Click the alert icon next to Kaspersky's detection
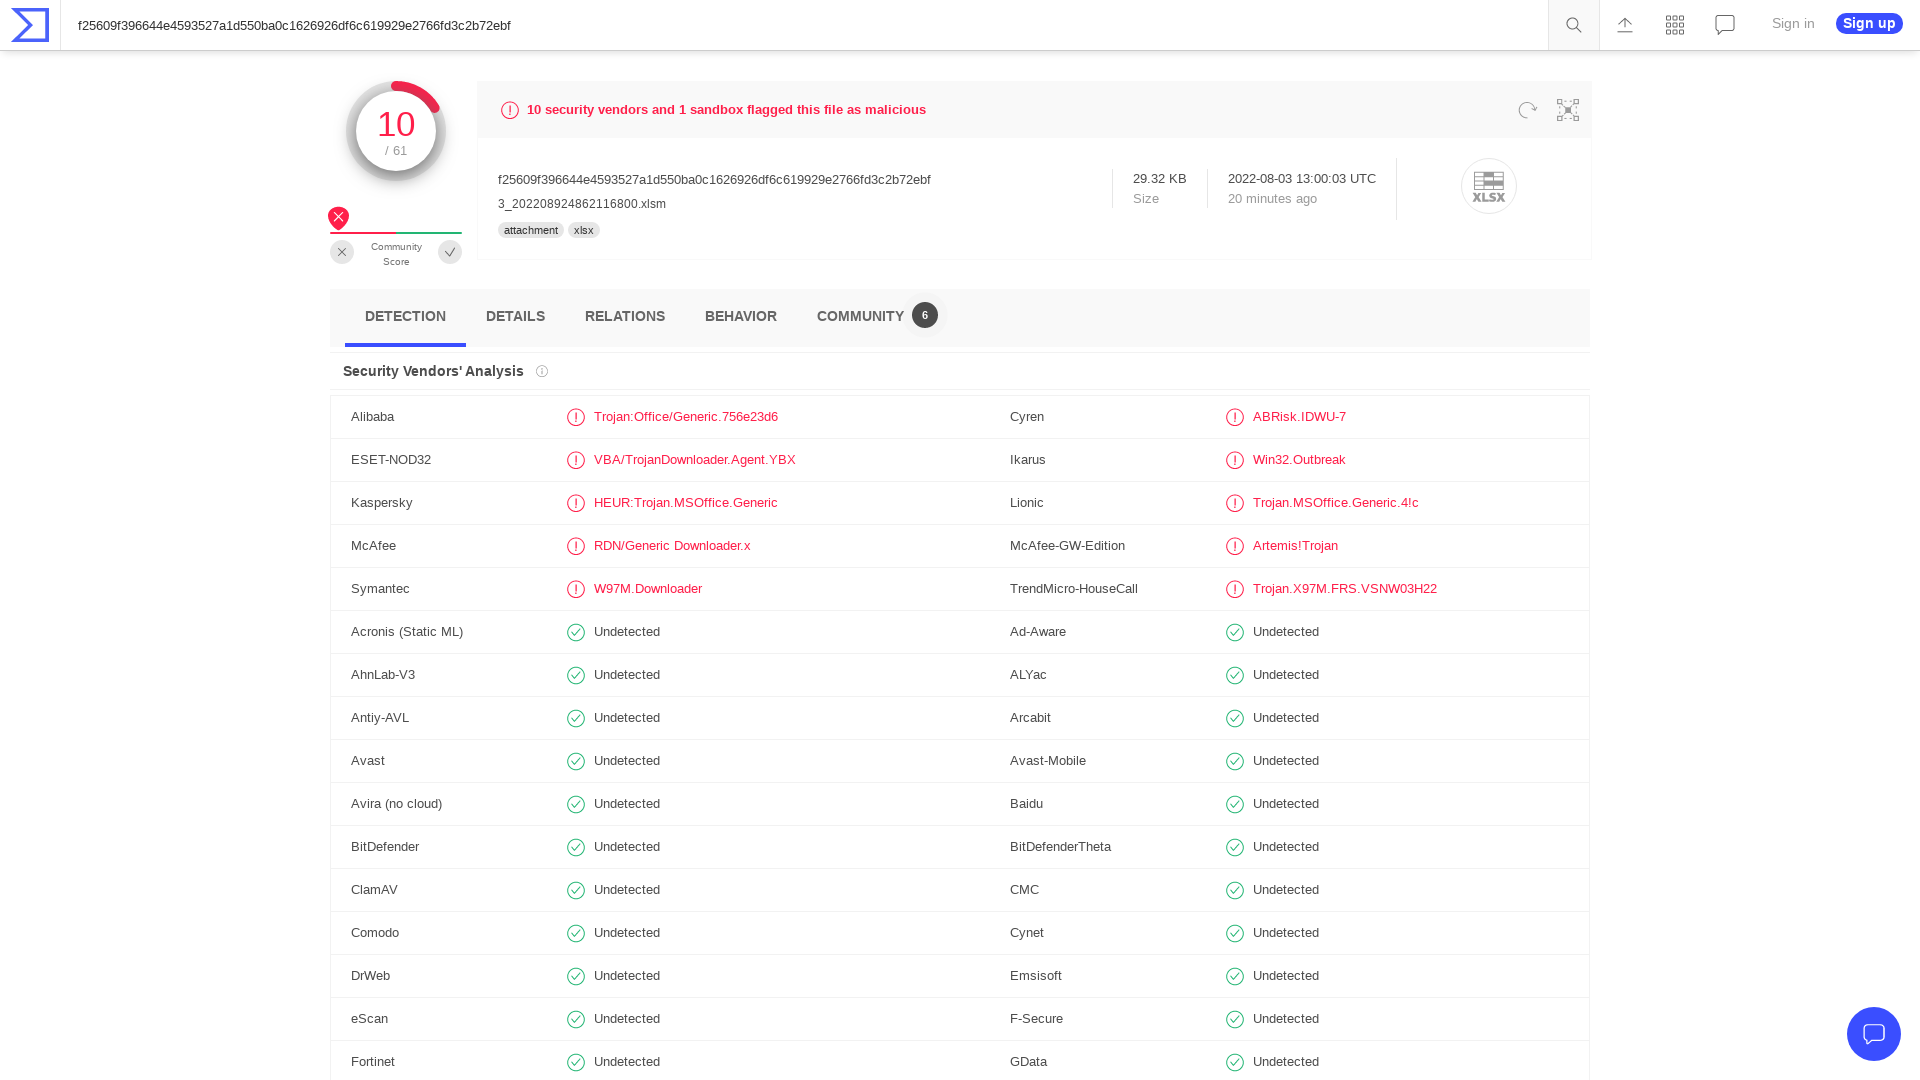1920x1080 pixels. coord(576,503)
